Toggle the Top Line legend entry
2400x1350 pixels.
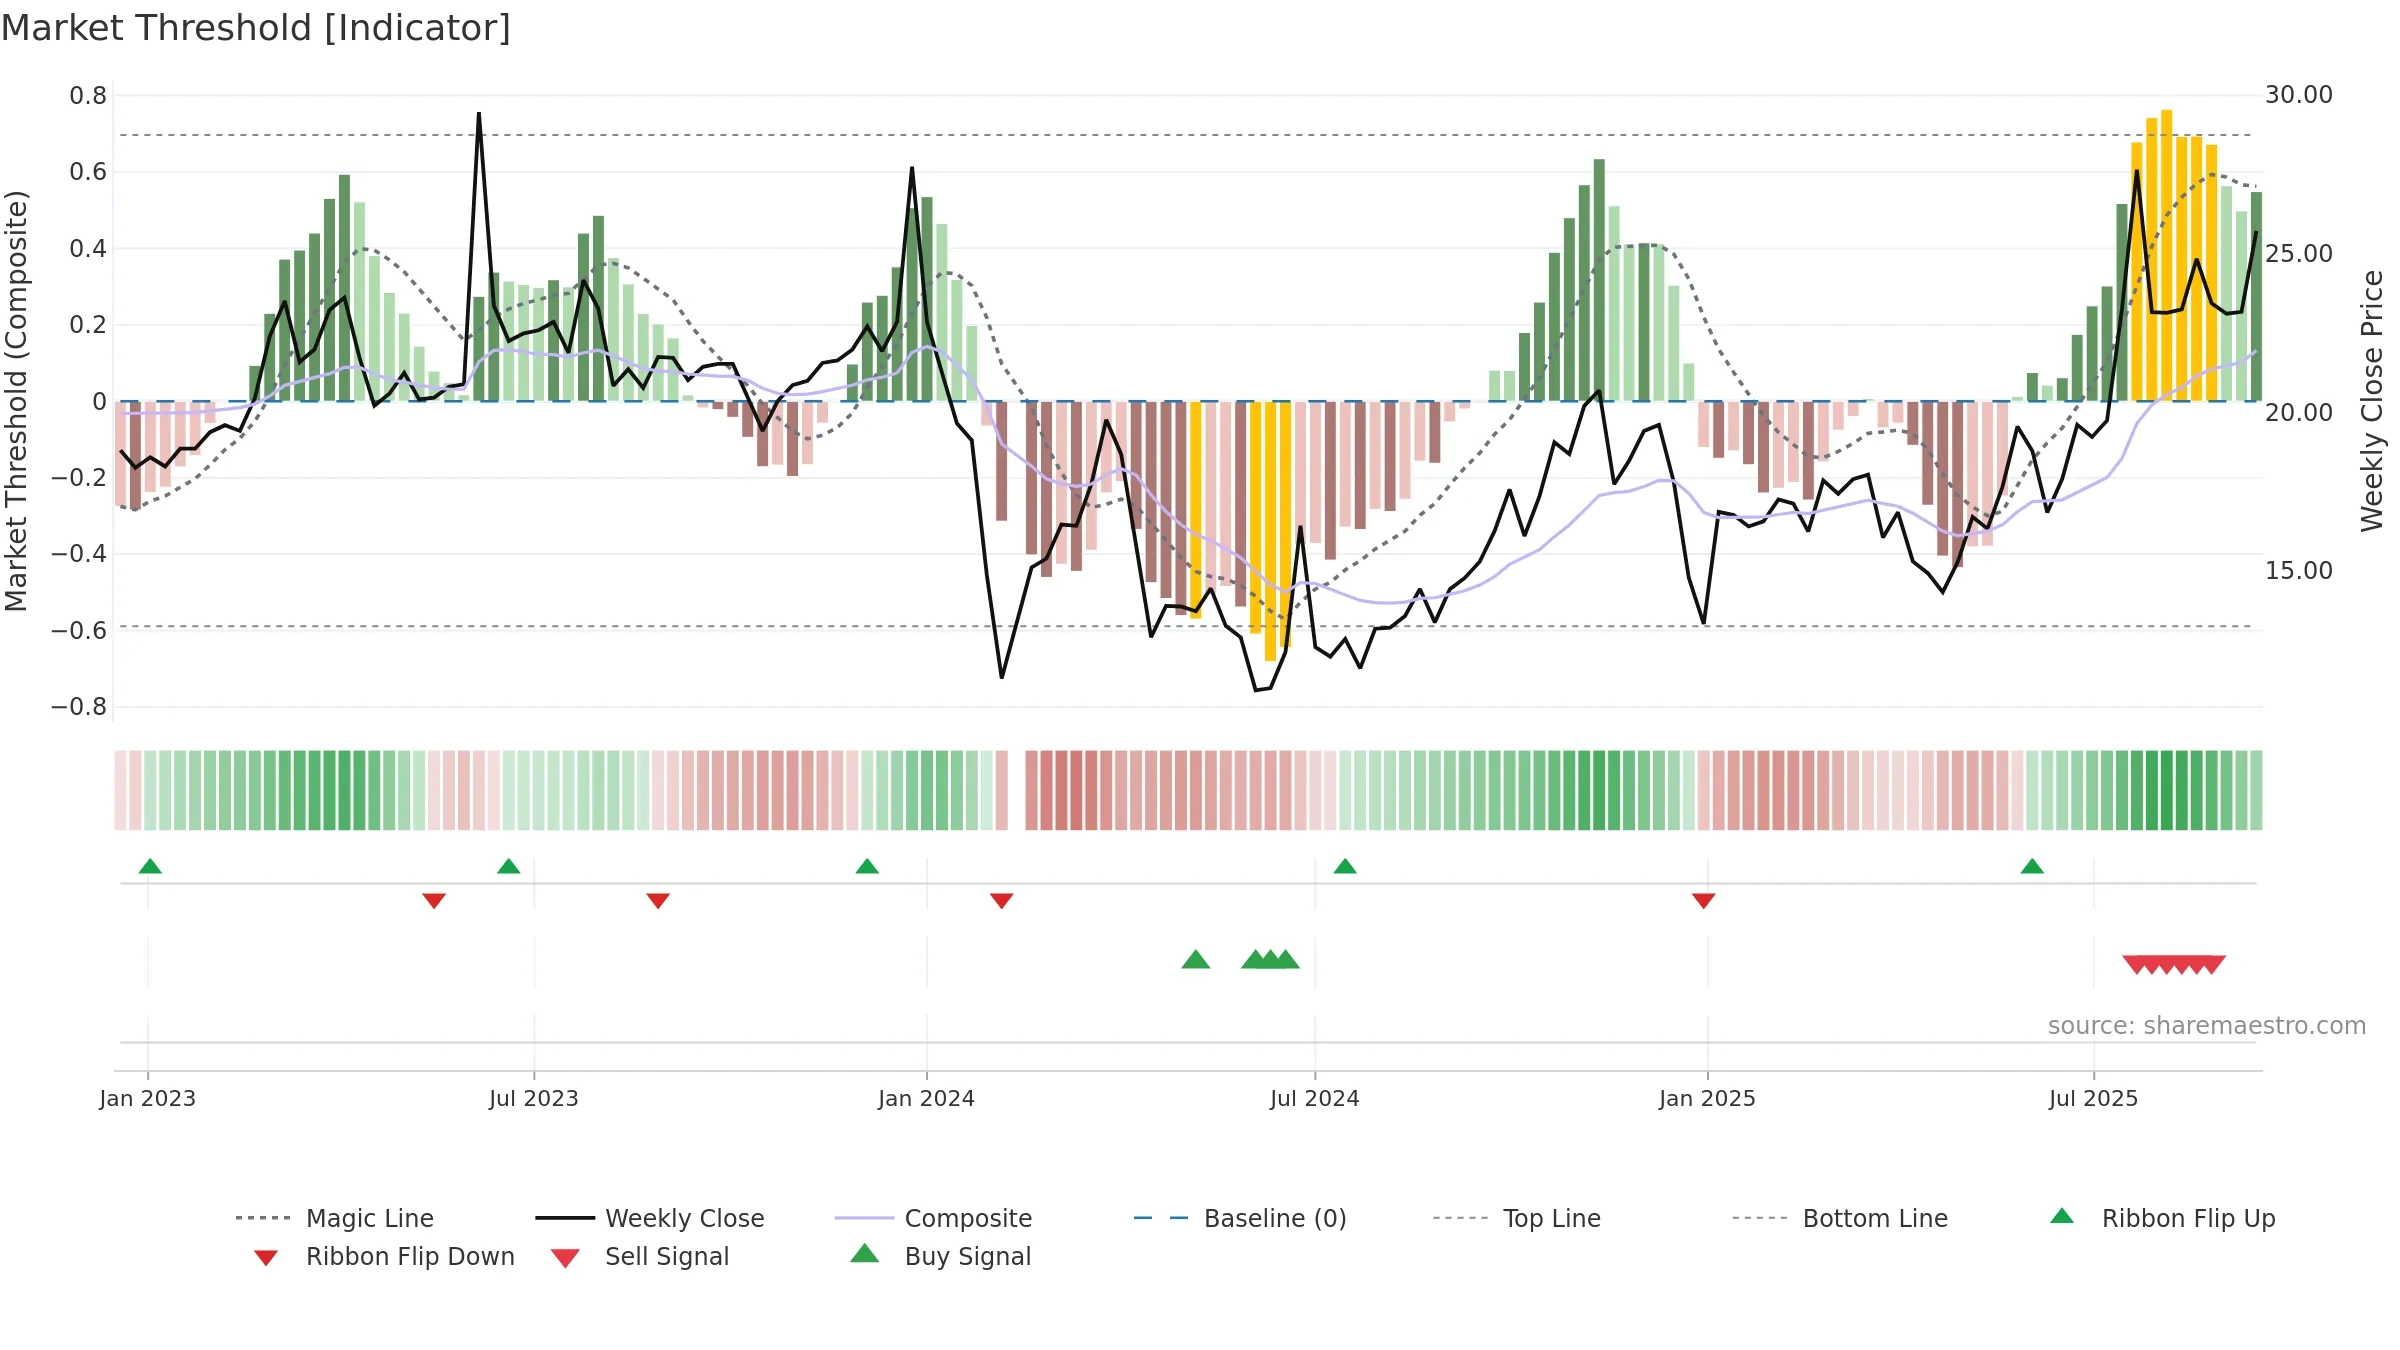tap(1516, 1218)
